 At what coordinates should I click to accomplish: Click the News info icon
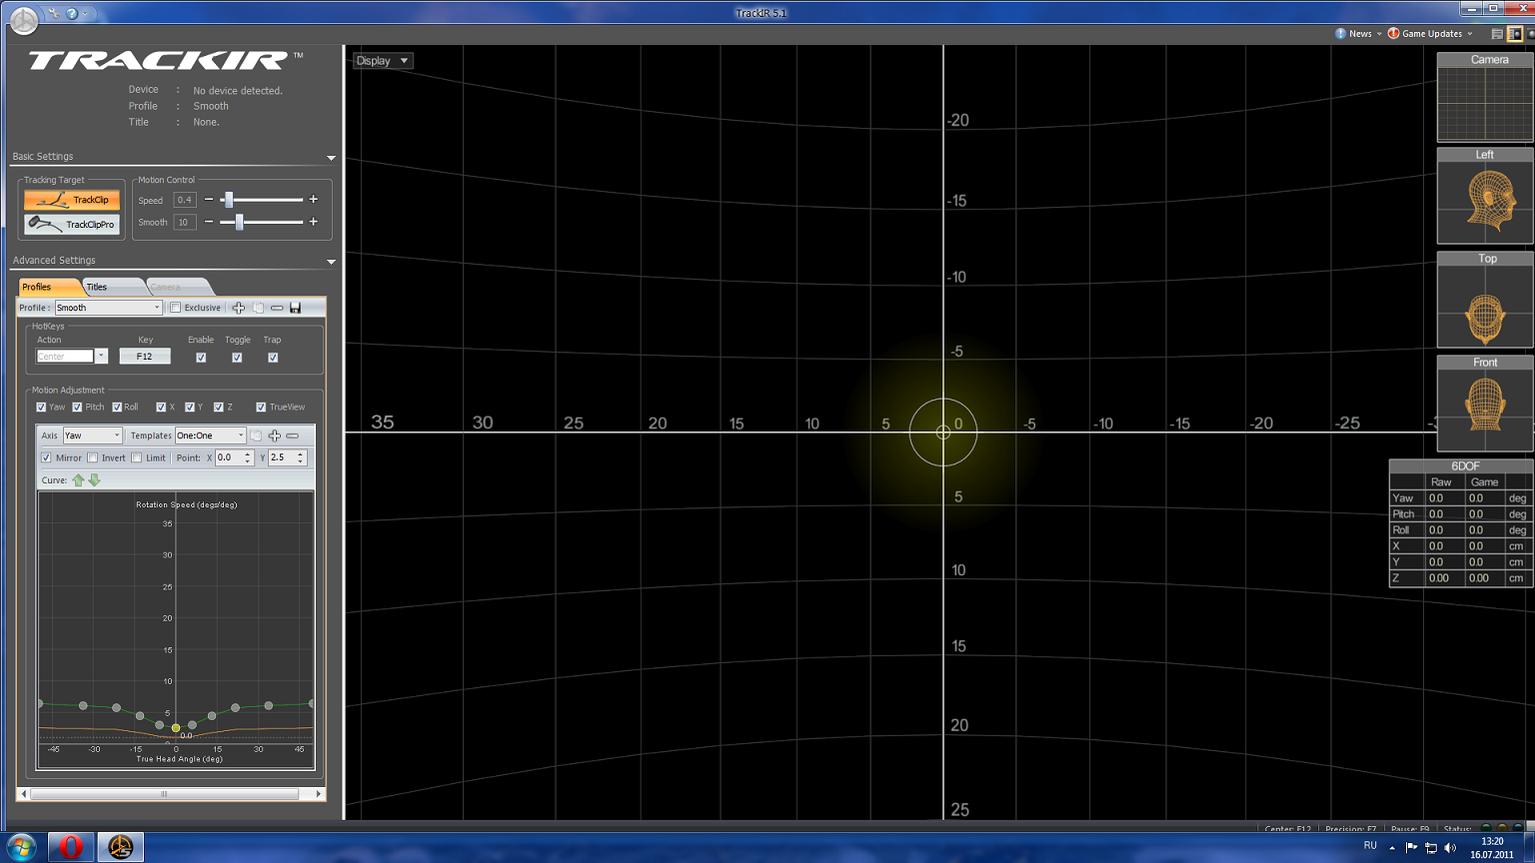(x=1341, y=33)
